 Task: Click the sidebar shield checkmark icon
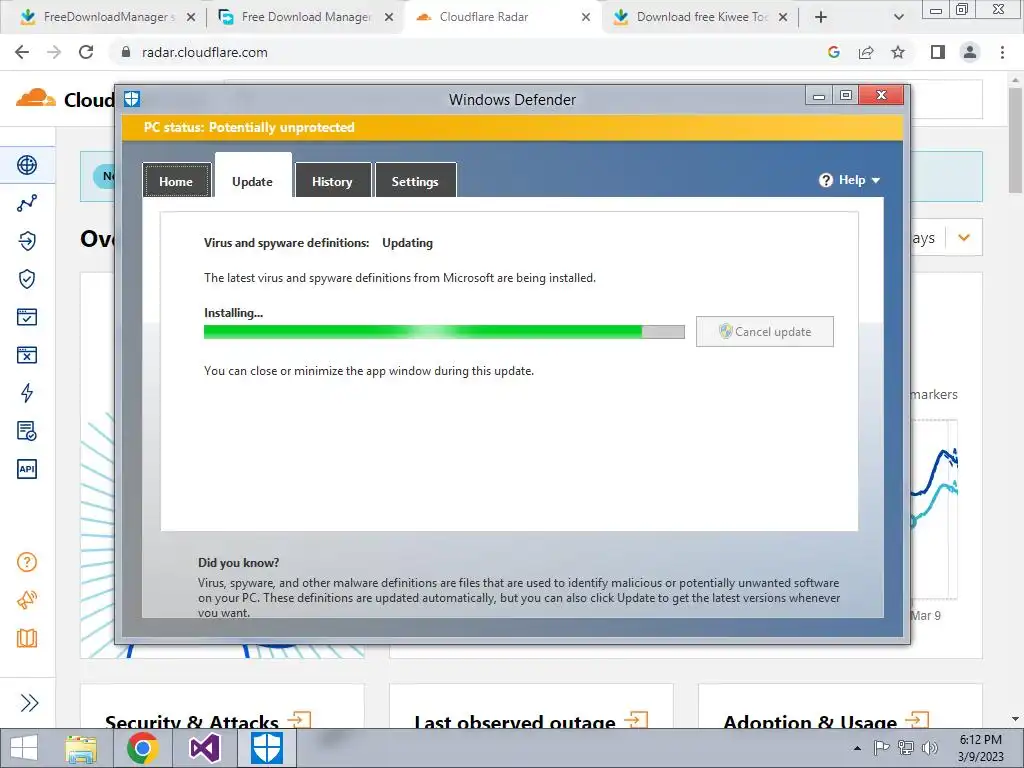[27, 279]
